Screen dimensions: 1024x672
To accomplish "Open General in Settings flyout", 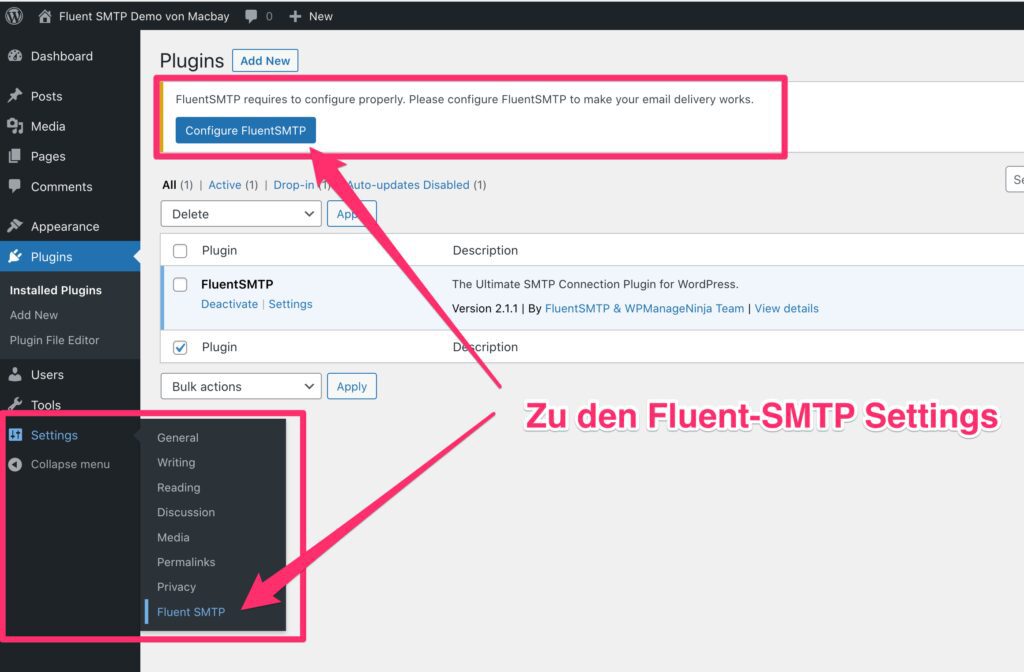I will (x=178, y=438).
